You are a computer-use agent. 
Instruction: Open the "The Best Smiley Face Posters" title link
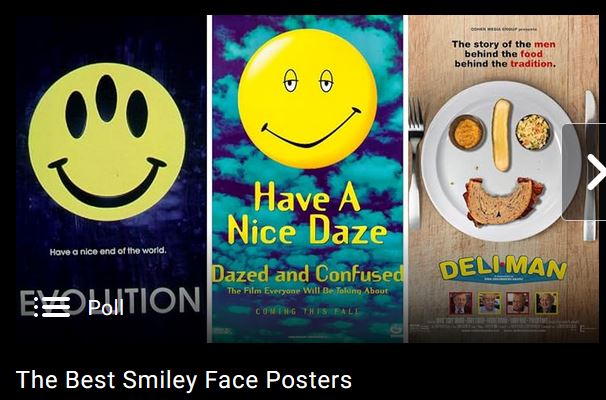click(x=184, y=380)
